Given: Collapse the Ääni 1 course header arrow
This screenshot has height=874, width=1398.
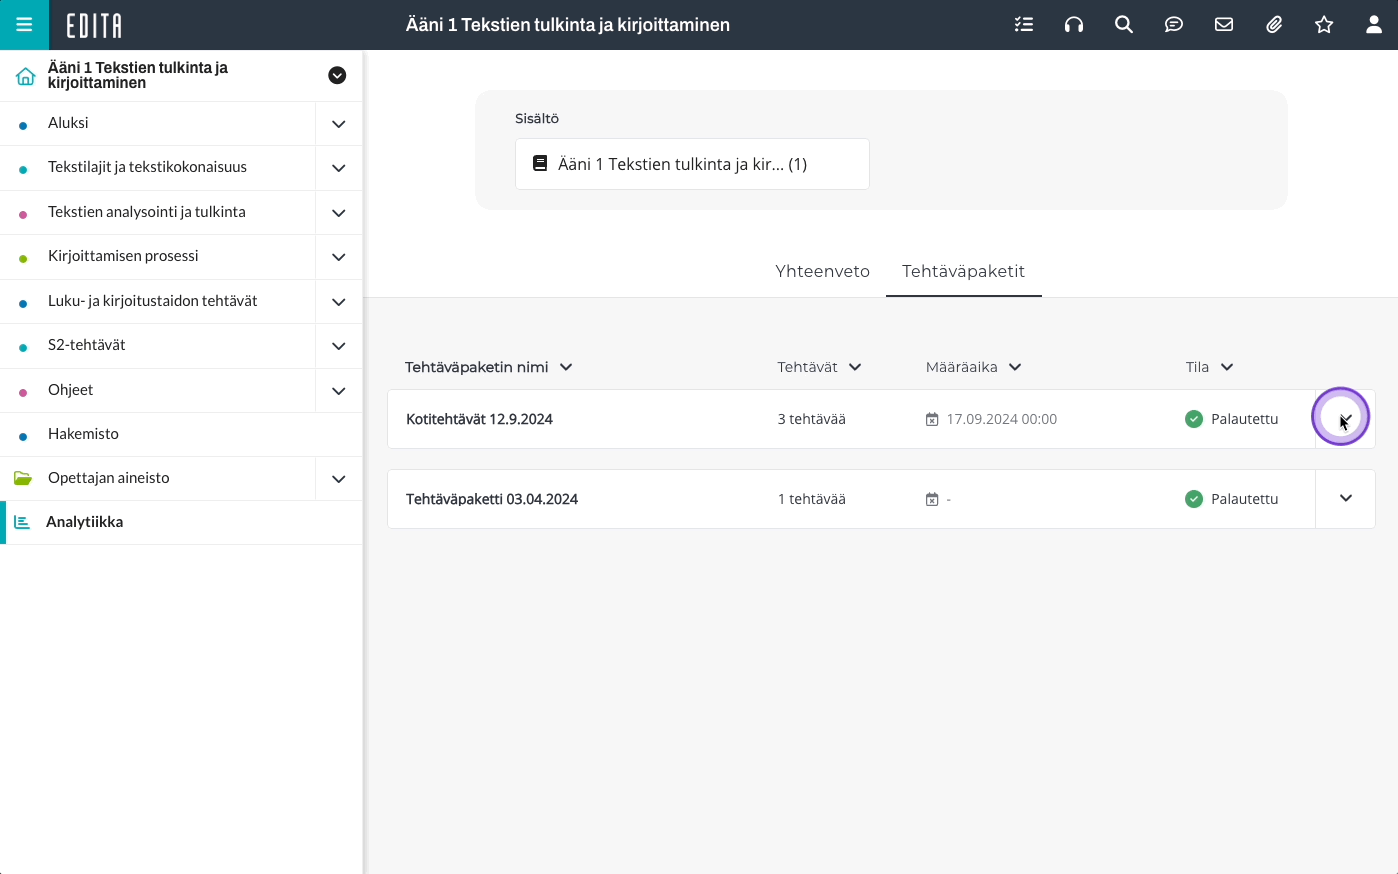Looking at the screenshot, I should (337, 75).
